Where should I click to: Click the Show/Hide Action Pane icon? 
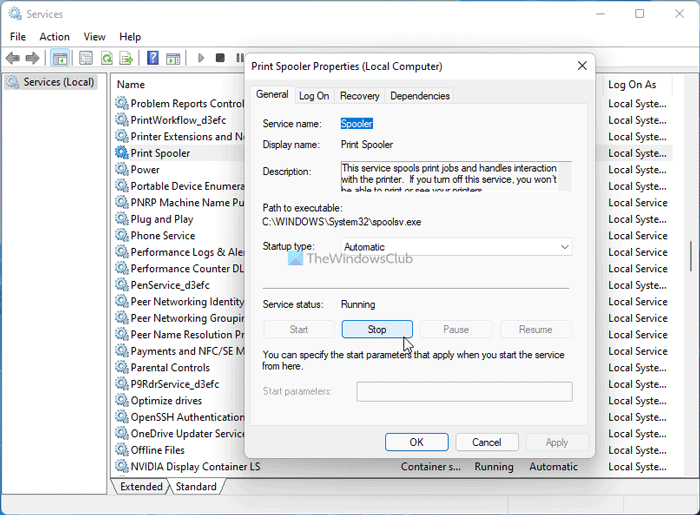[x=173, y=58]
